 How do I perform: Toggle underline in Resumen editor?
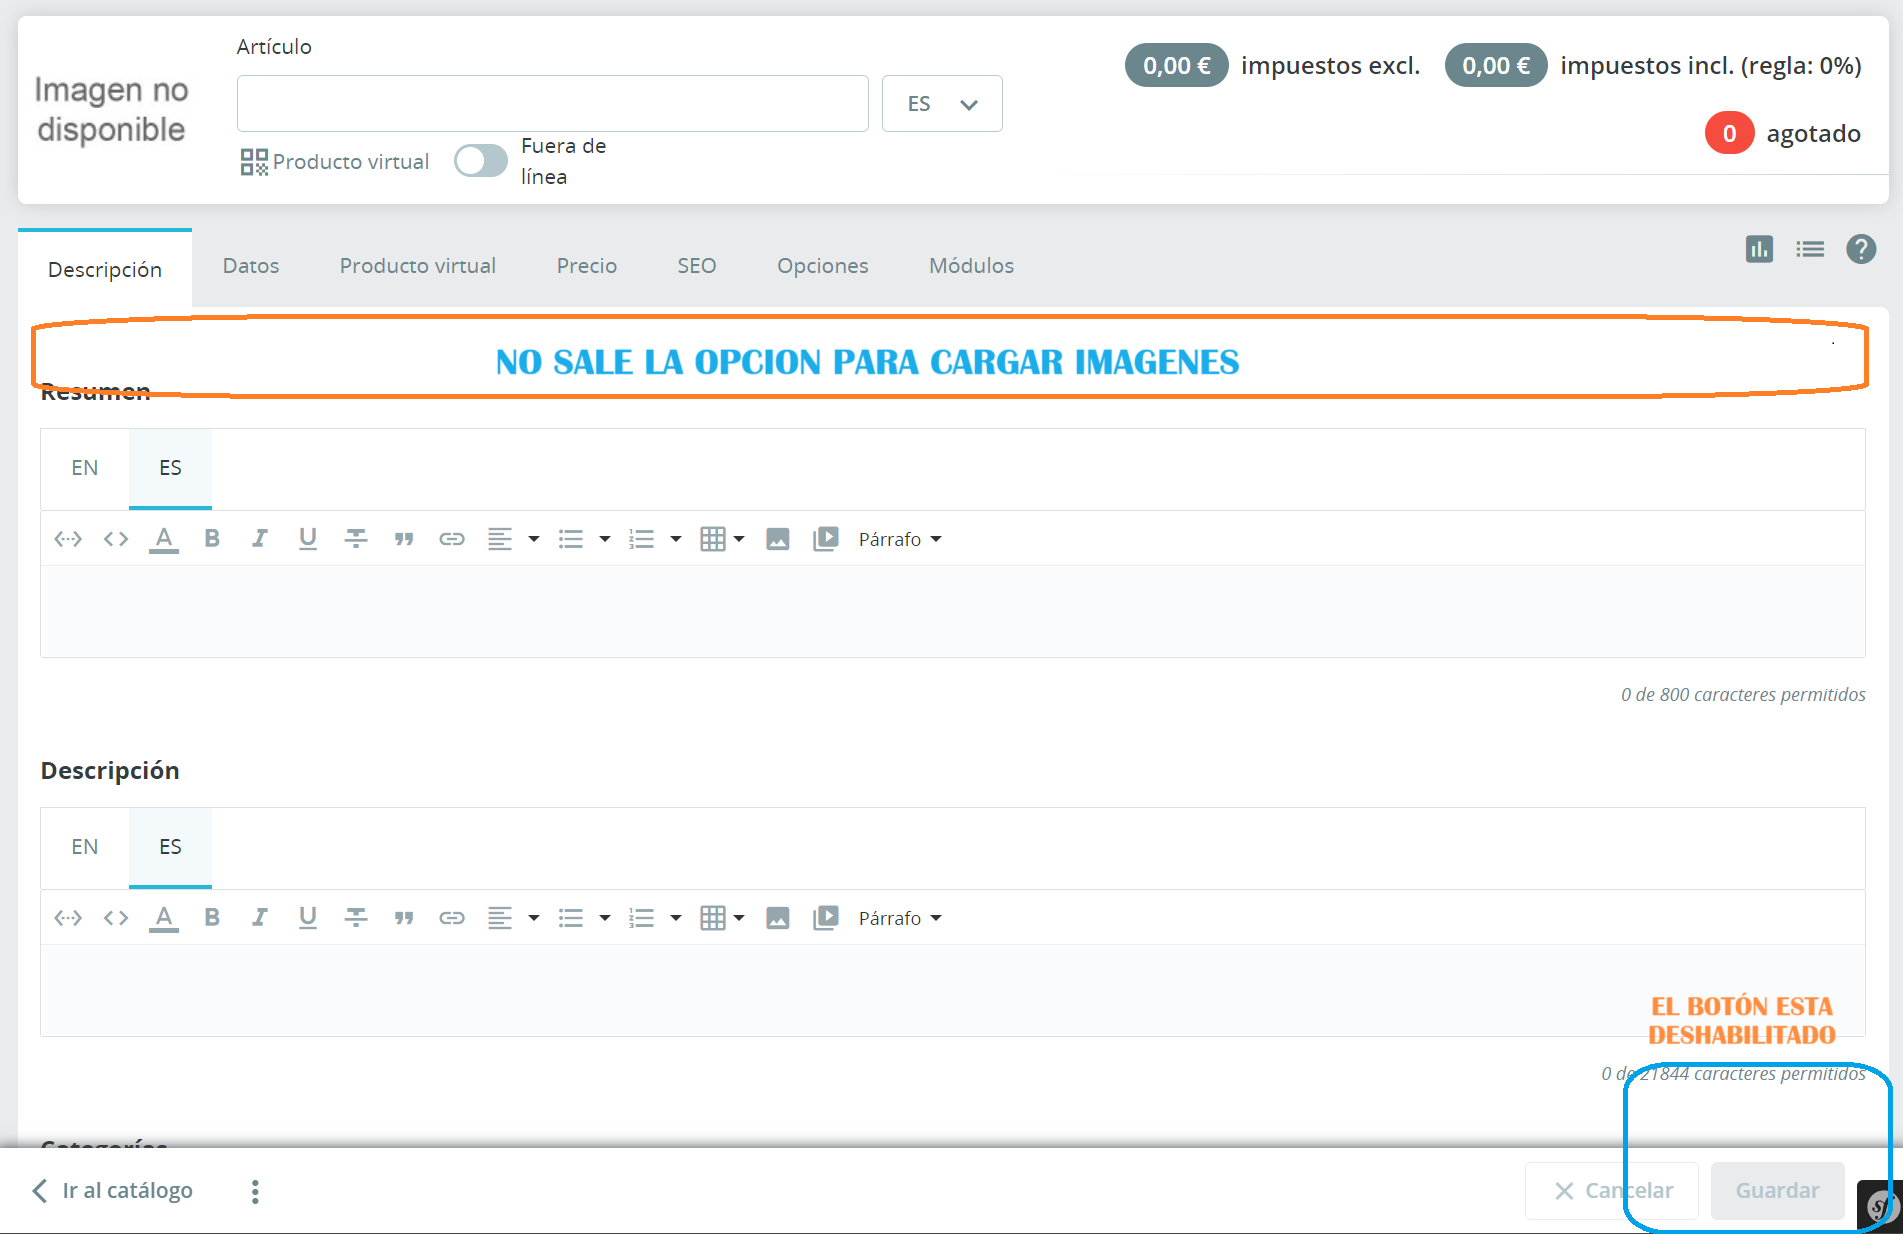[308, 539]
